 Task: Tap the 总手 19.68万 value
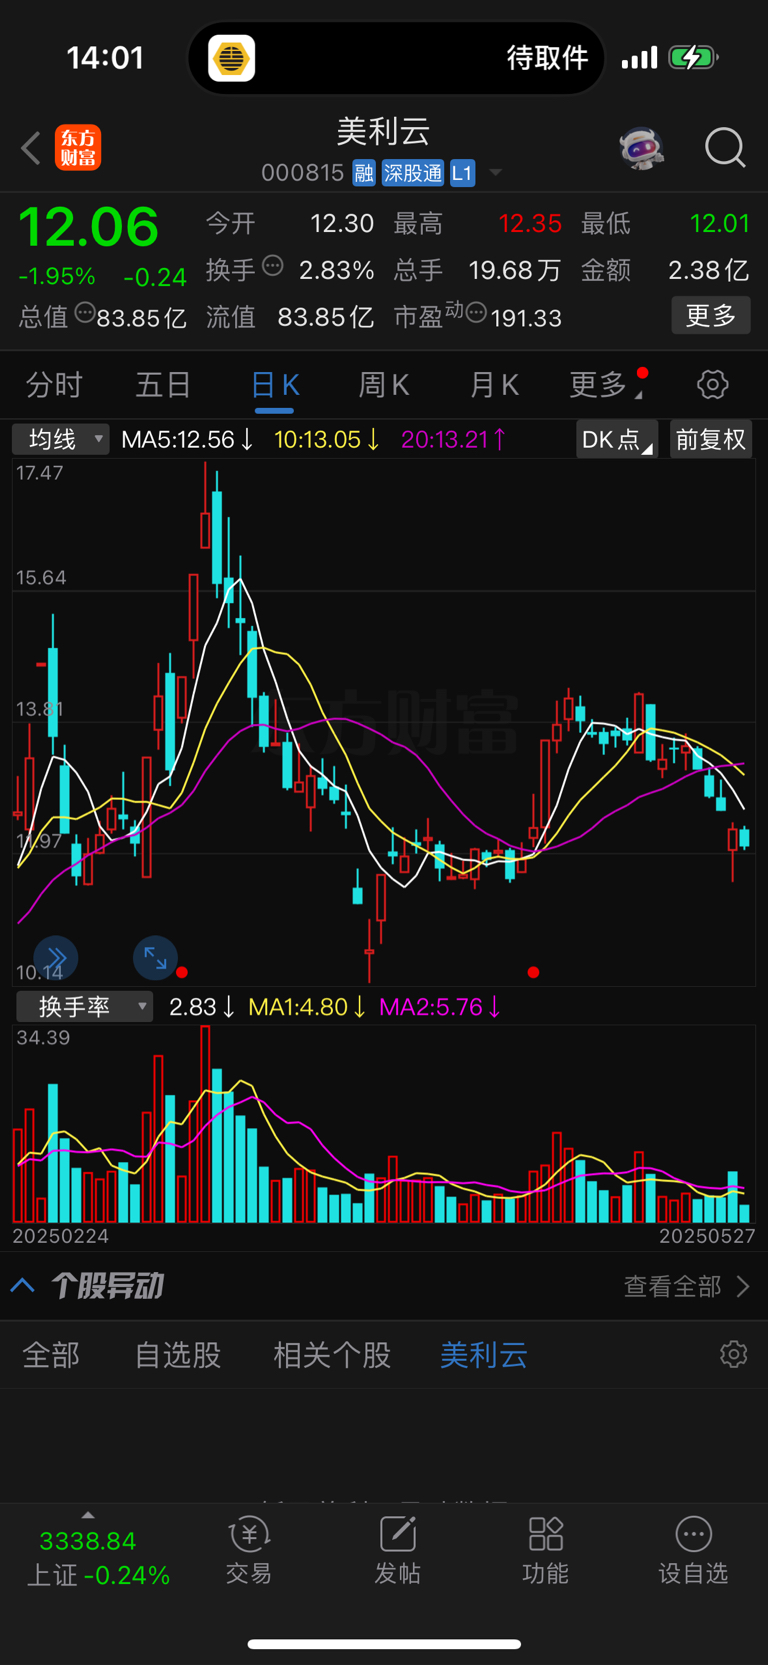514,270
